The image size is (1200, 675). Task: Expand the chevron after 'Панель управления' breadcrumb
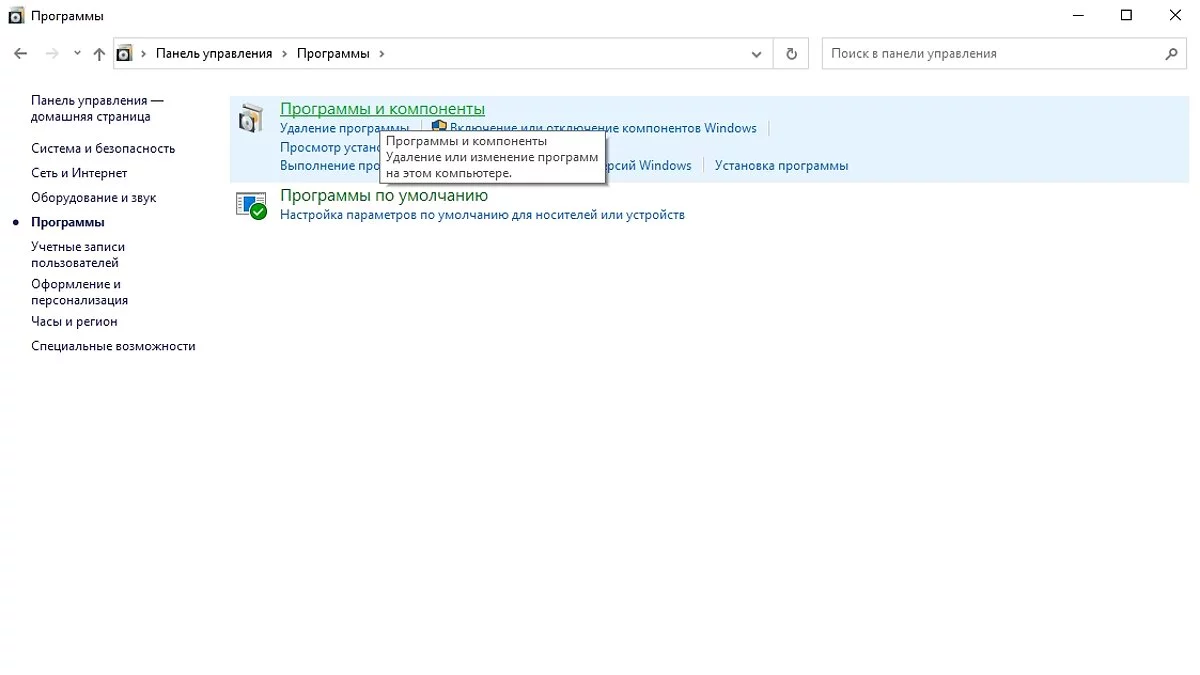(x=285, y=54)
